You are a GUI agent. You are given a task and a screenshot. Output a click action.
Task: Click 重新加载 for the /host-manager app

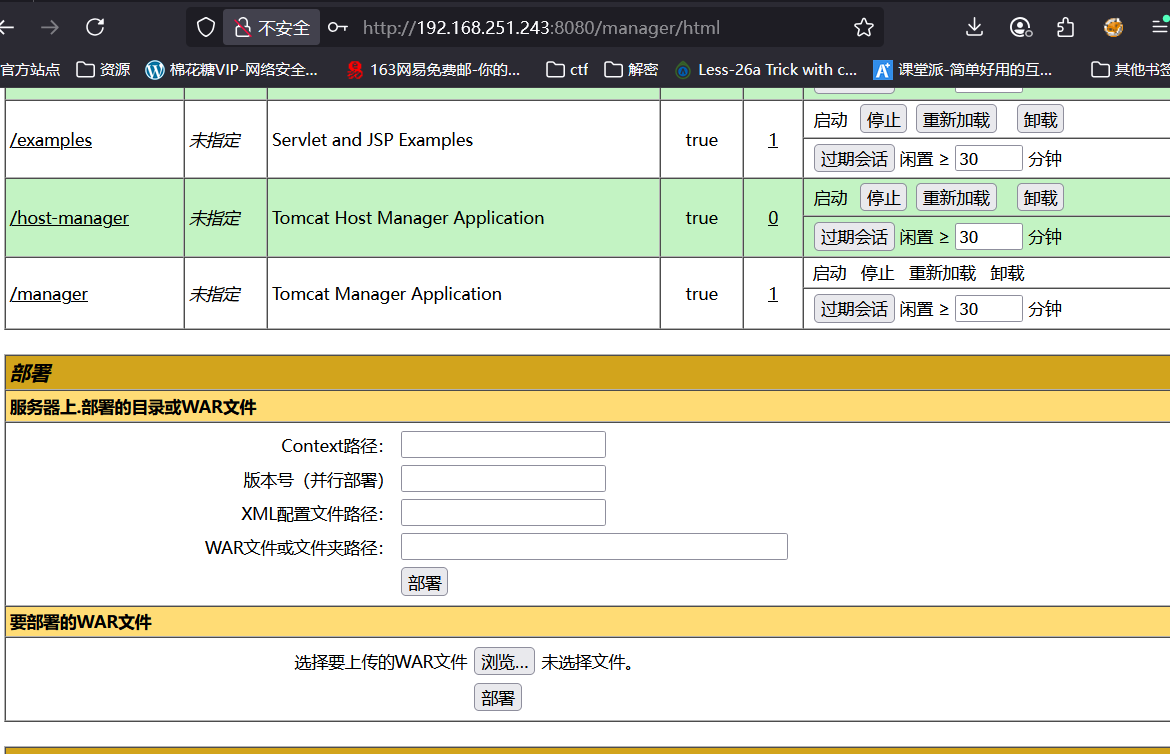point(956,198)
